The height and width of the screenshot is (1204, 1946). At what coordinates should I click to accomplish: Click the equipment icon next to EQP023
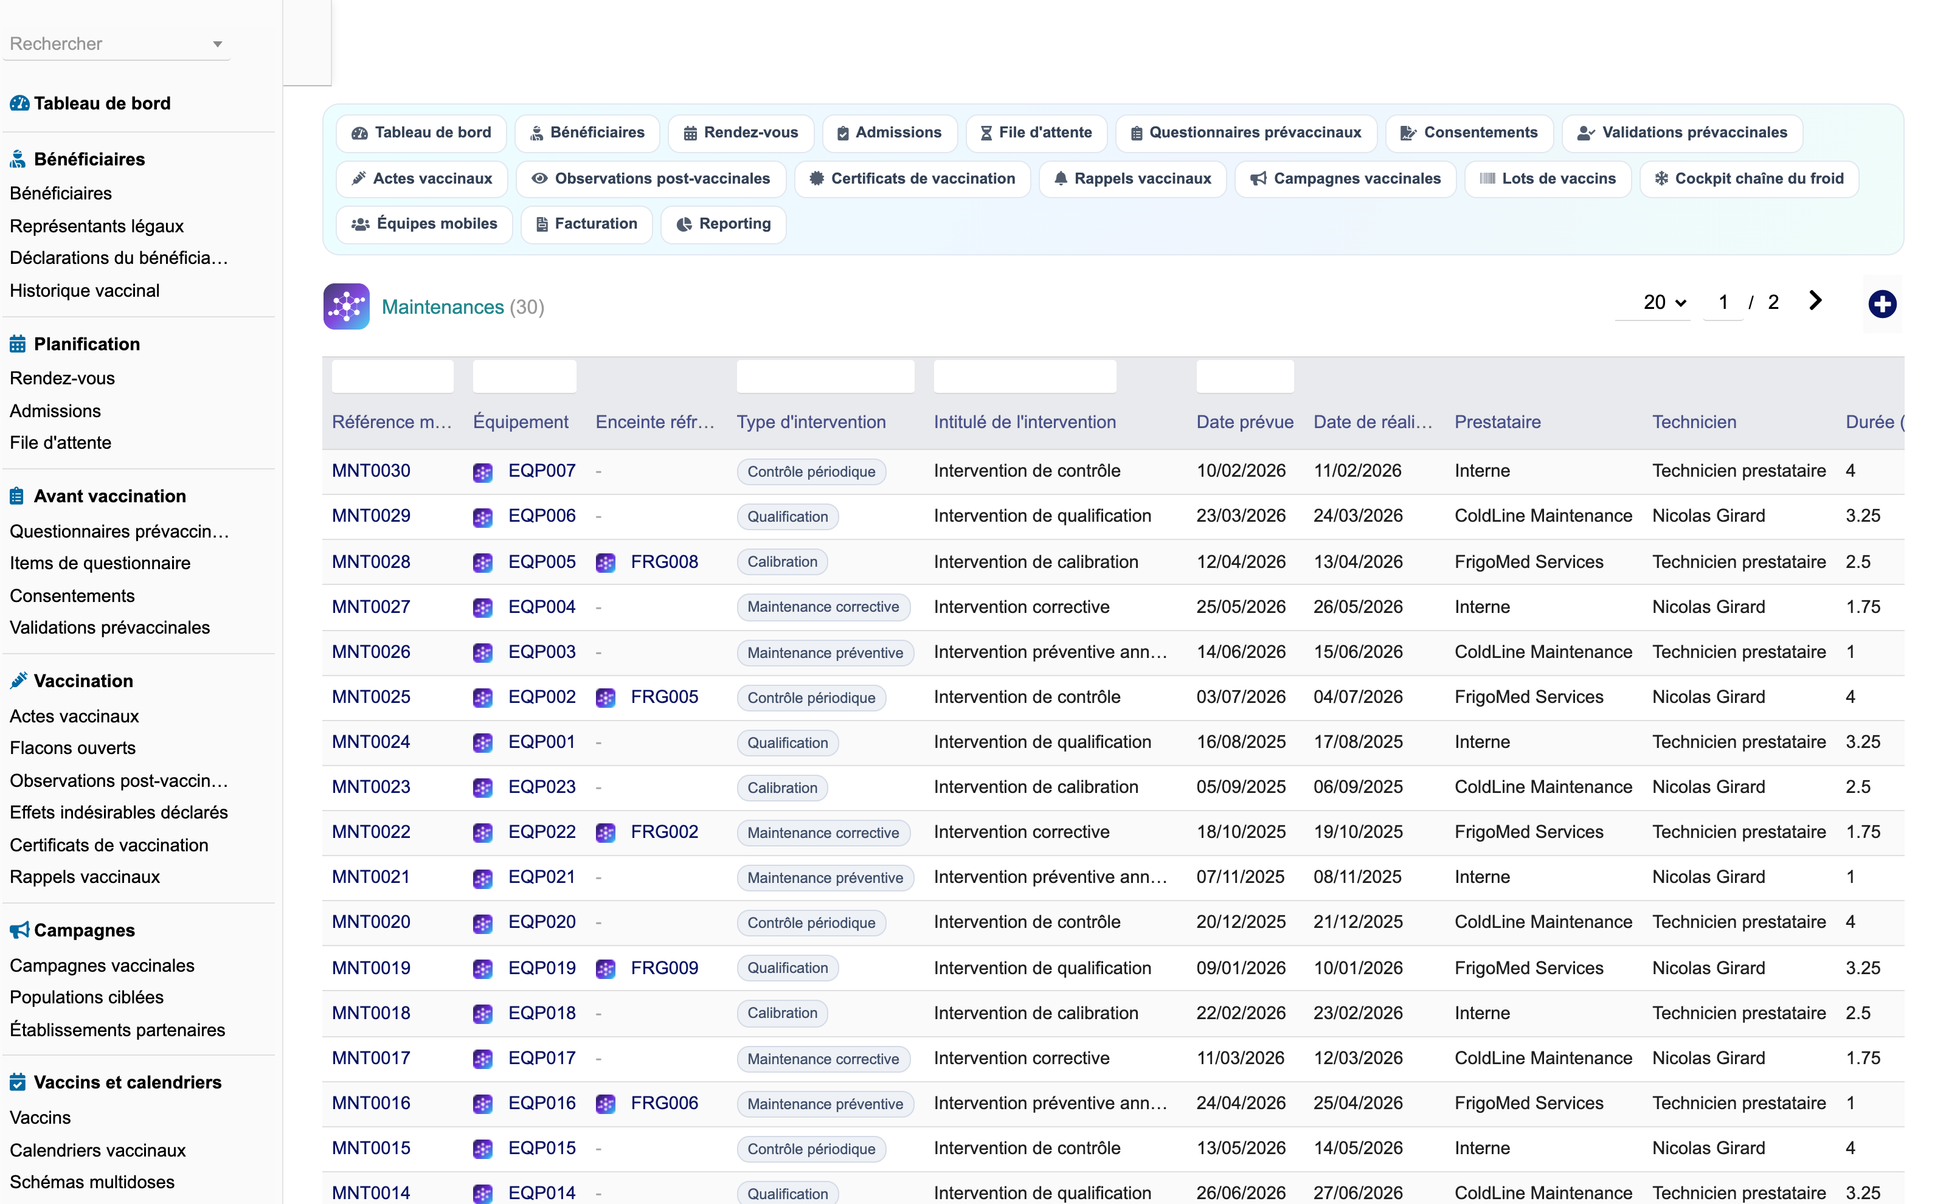click(483, 788)
